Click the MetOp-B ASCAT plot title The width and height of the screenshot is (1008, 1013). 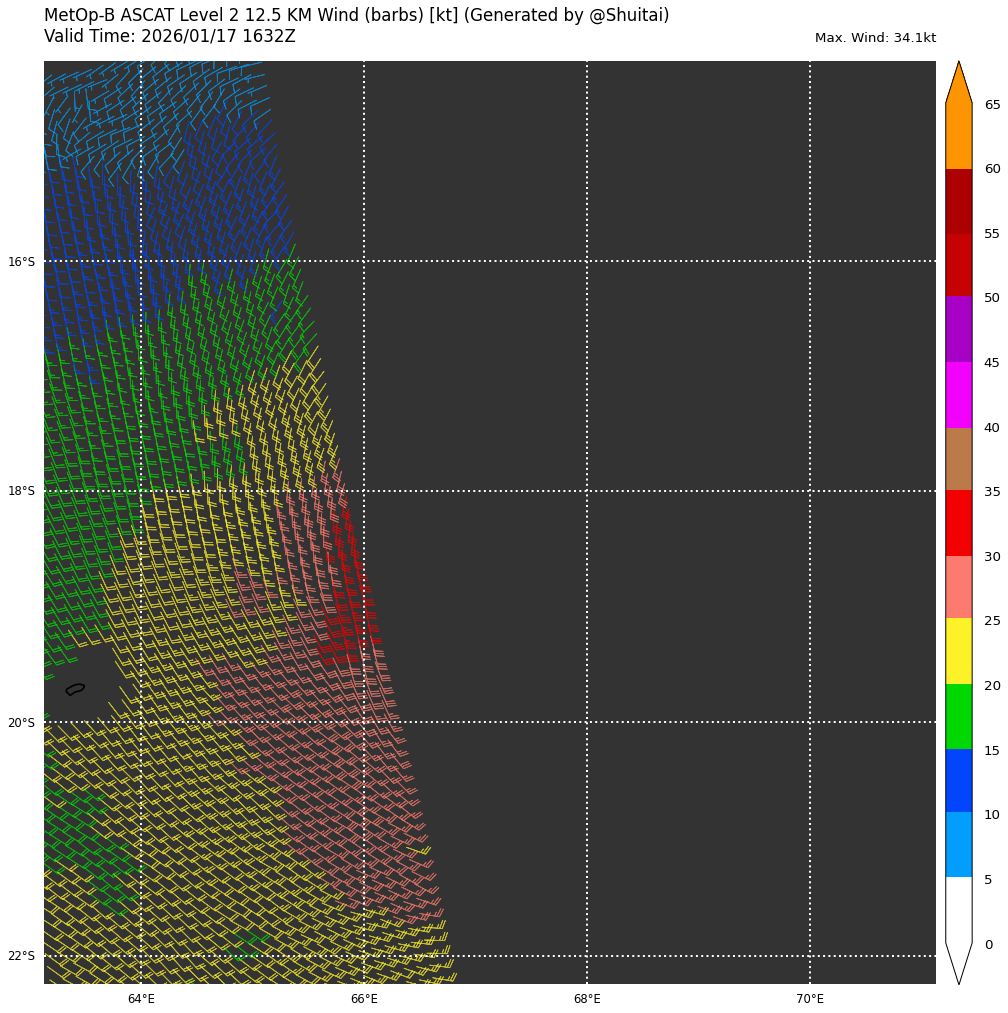356,16
